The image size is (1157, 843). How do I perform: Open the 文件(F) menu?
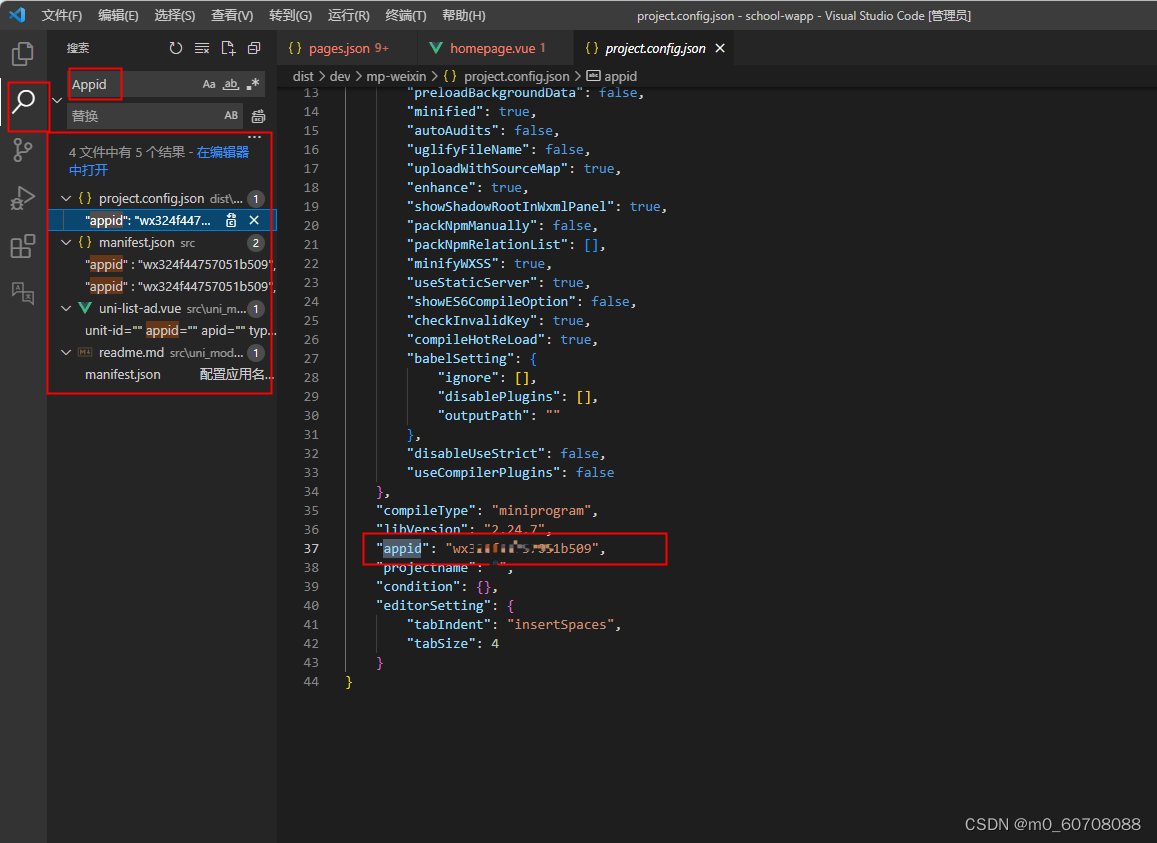point(61,15)
